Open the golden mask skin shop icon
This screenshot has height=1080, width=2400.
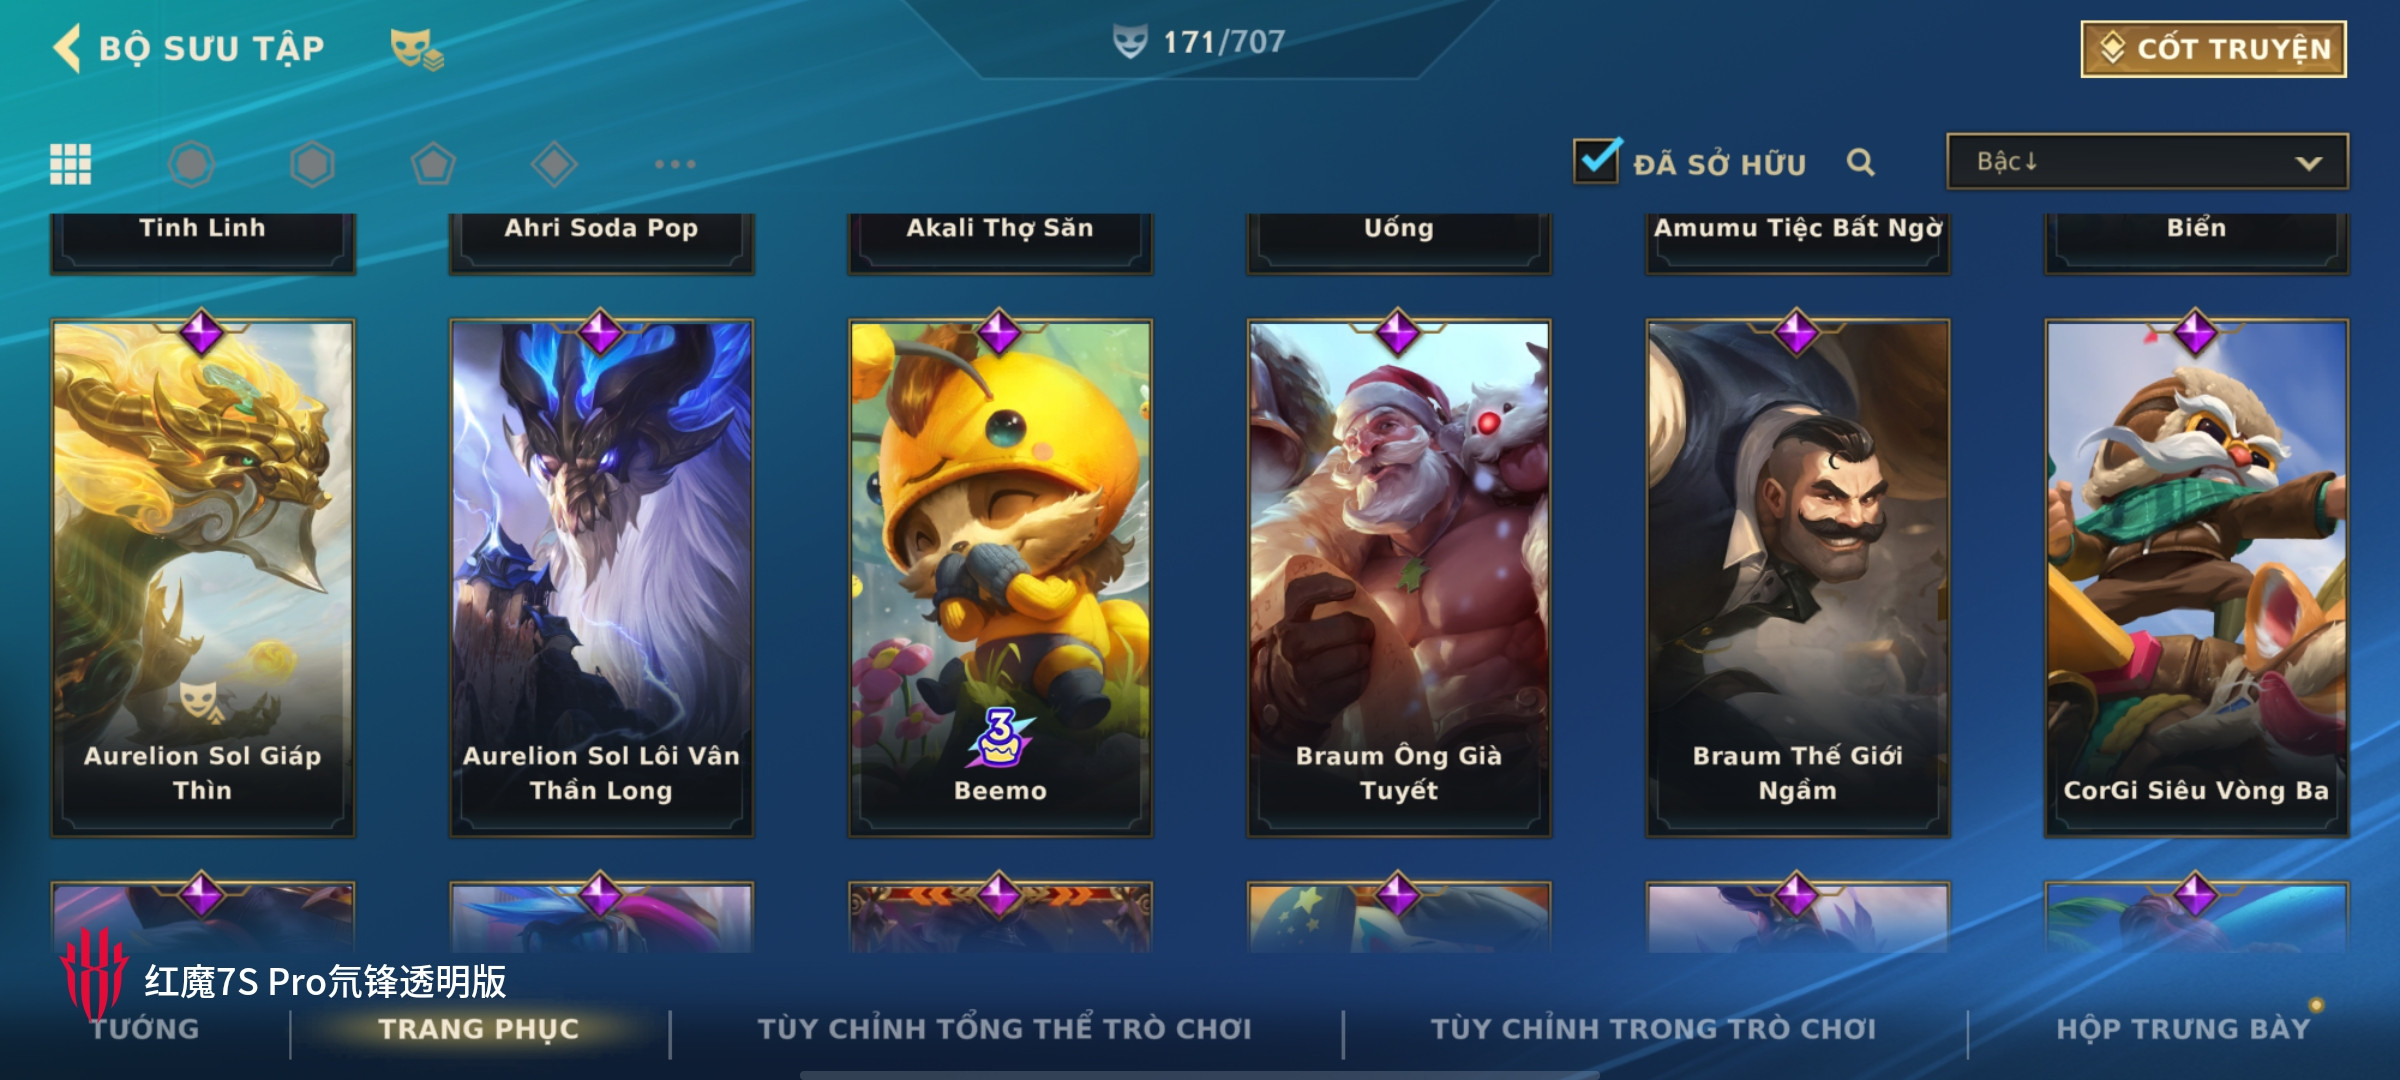416,48
